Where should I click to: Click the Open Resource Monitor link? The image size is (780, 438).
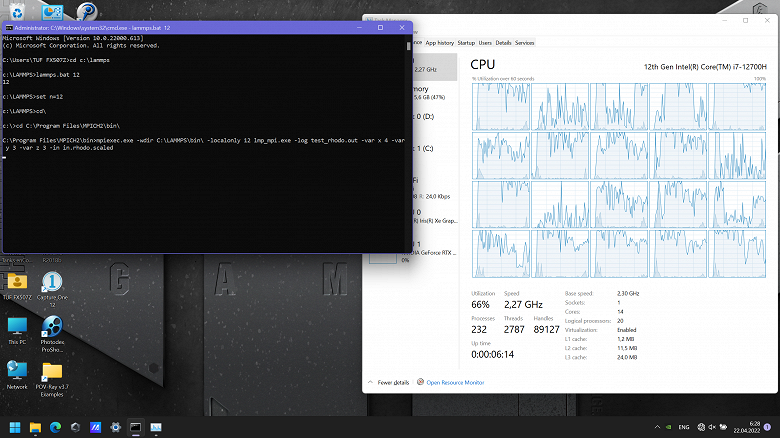pyautogui.click(x=455, y=382)
